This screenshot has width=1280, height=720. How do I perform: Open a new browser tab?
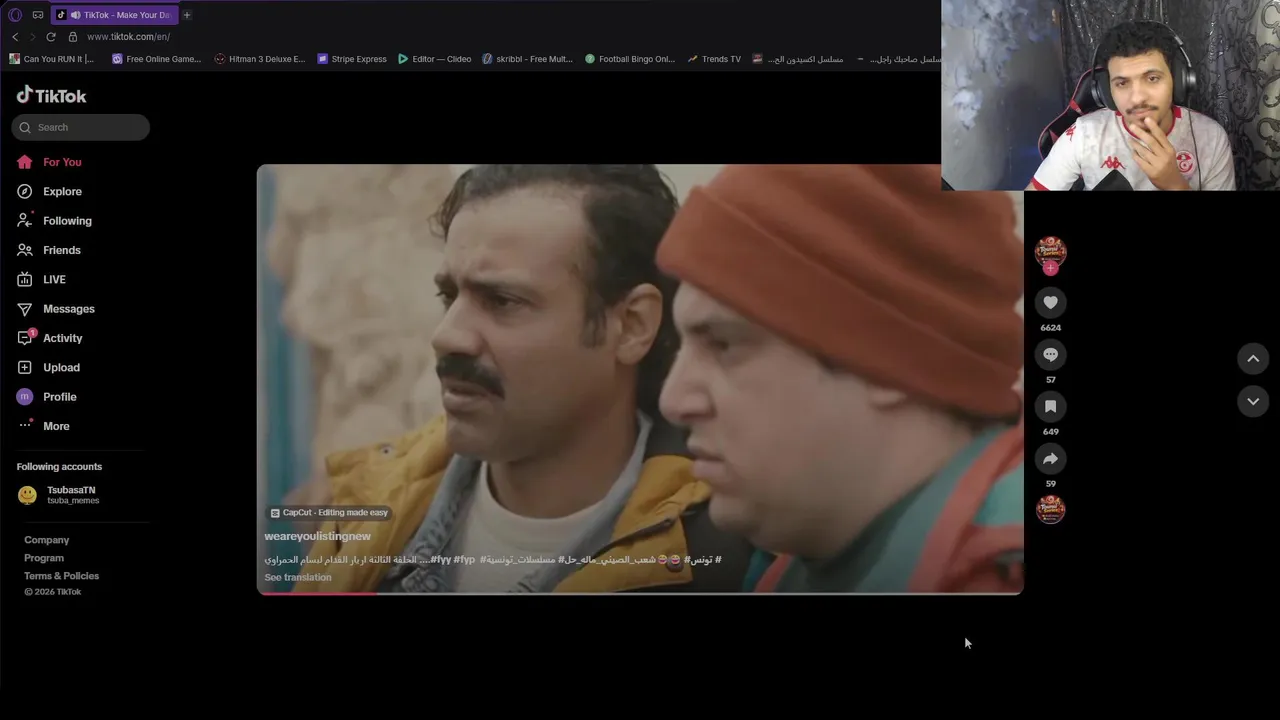point(186,15)
